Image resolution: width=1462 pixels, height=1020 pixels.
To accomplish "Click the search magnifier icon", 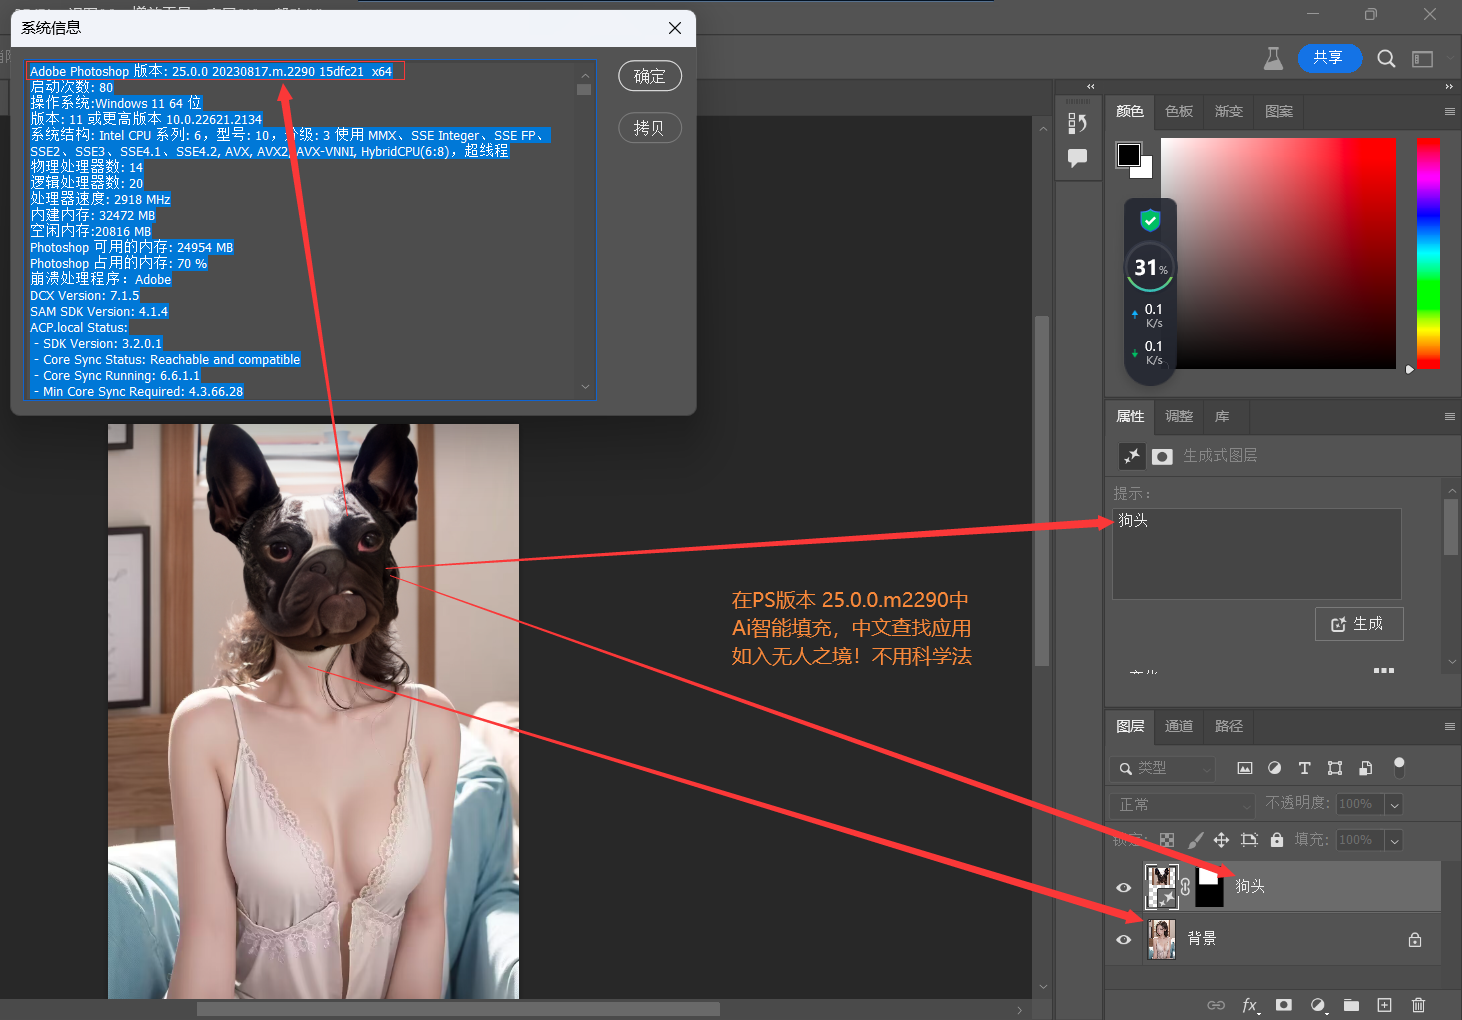I will [x=1386, y=59].
